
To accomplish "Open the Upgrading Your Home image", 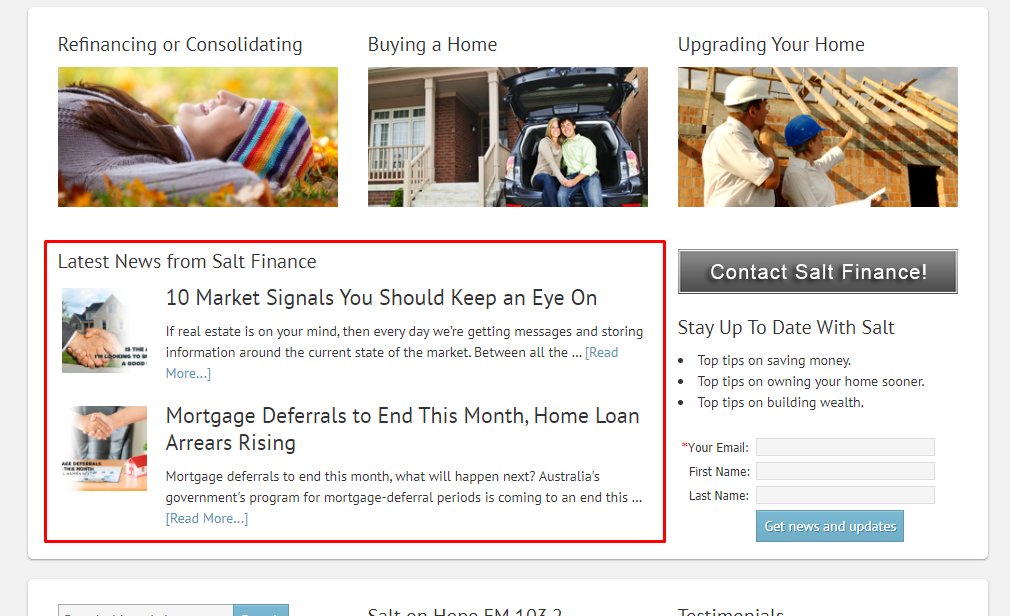I will (x=817, y=137).
